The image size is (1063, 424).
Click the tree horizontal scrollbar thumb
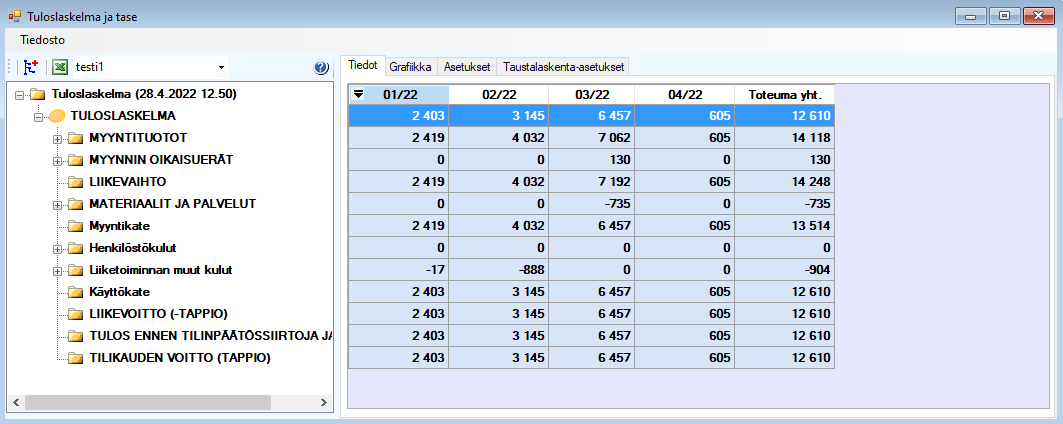[x=147, y=402]
